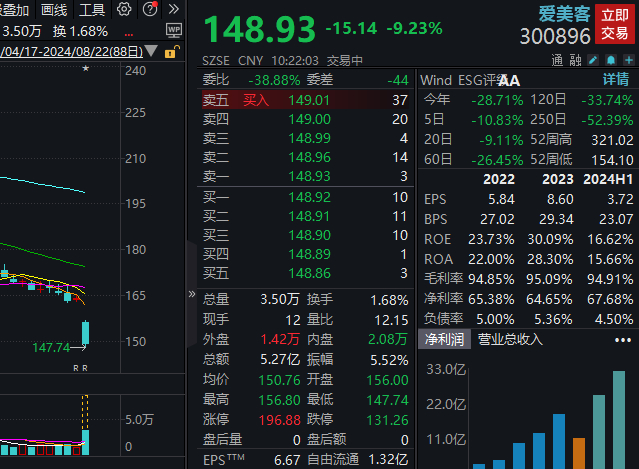Viewport: 639px width, 469px height.
Task: Click the star marker on chart
Action: coord(86,68)
